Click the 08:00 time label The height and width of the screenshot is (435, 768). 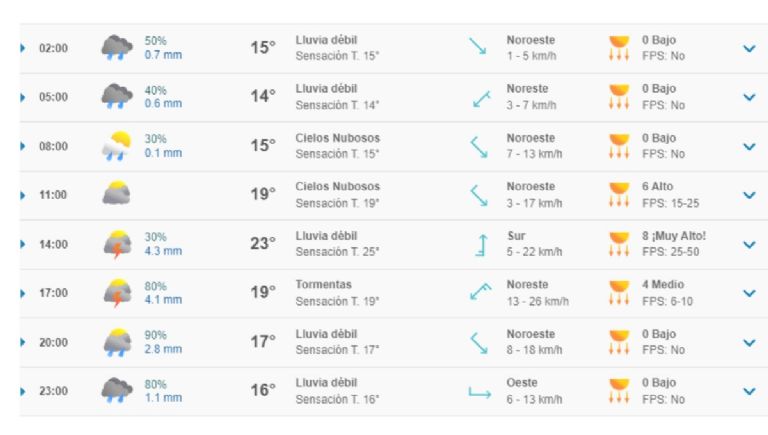[x=53, y=146]
